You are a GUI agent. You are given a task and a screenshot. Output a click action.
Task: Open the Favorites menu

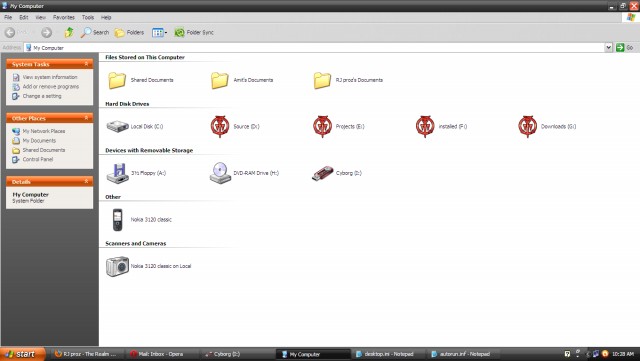[x=64, y=17]
